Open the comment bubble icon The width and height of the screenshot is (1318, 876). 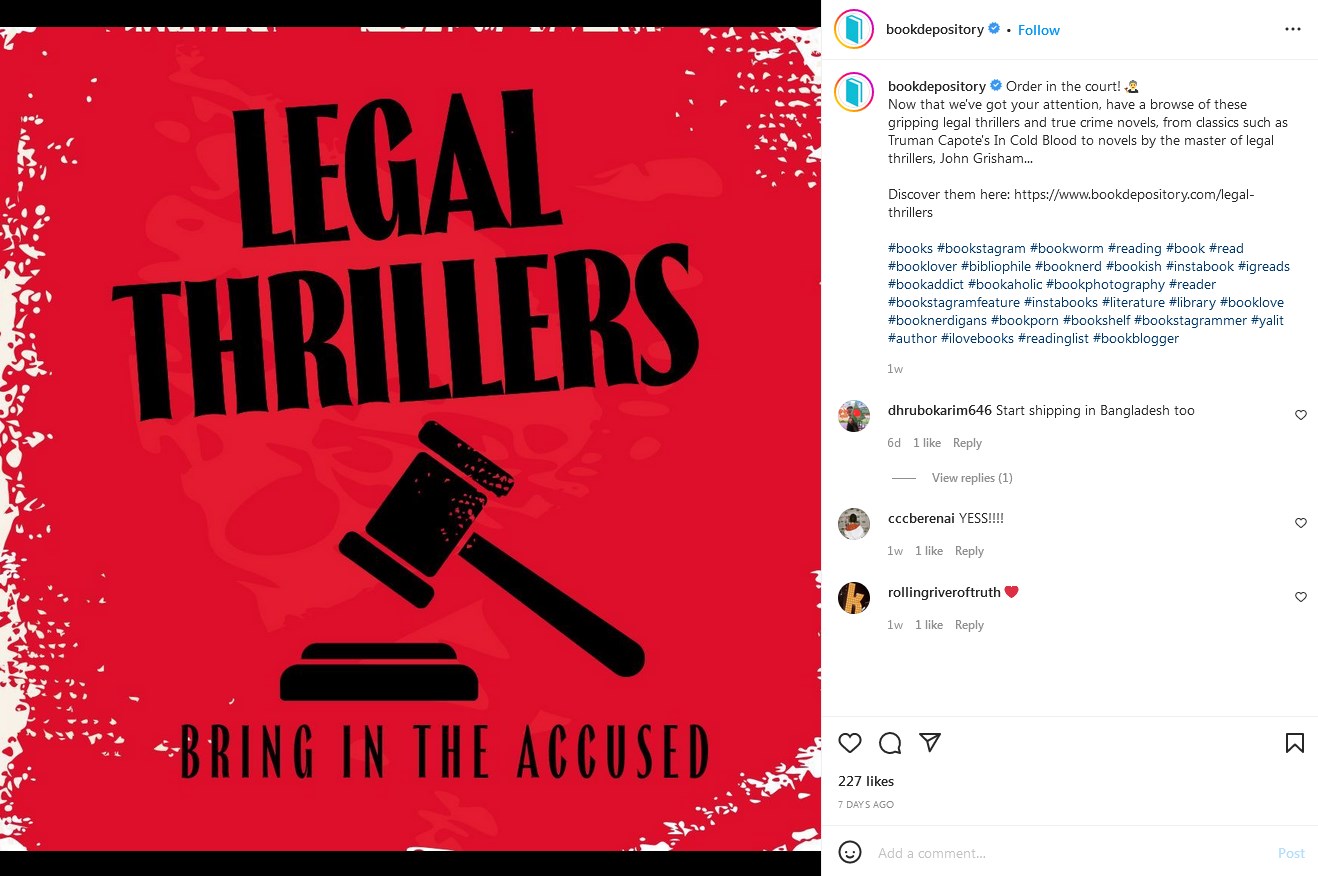pos(890,743)
